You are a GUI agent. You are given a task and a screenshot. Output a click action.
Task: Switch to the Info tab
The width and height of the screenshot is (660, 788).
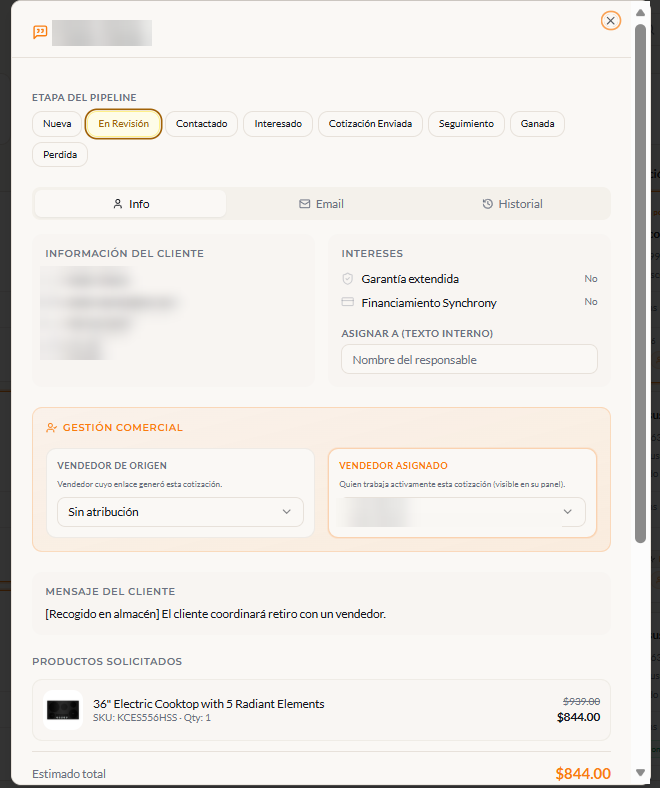(x=131, y=204)
